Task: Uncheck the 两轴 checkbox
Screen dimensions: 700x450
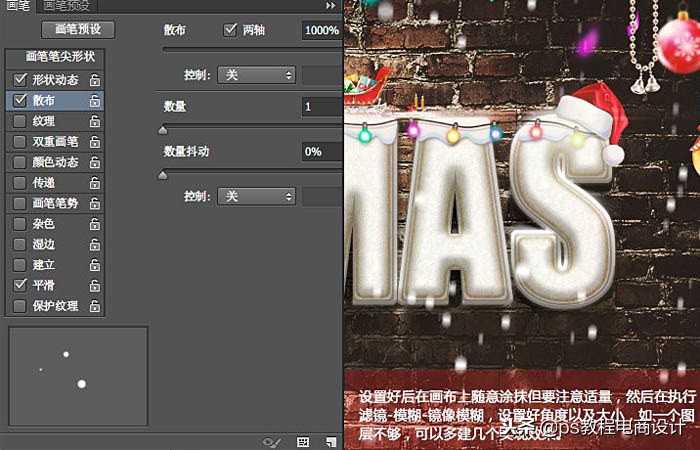Action: tap(230, 30)
